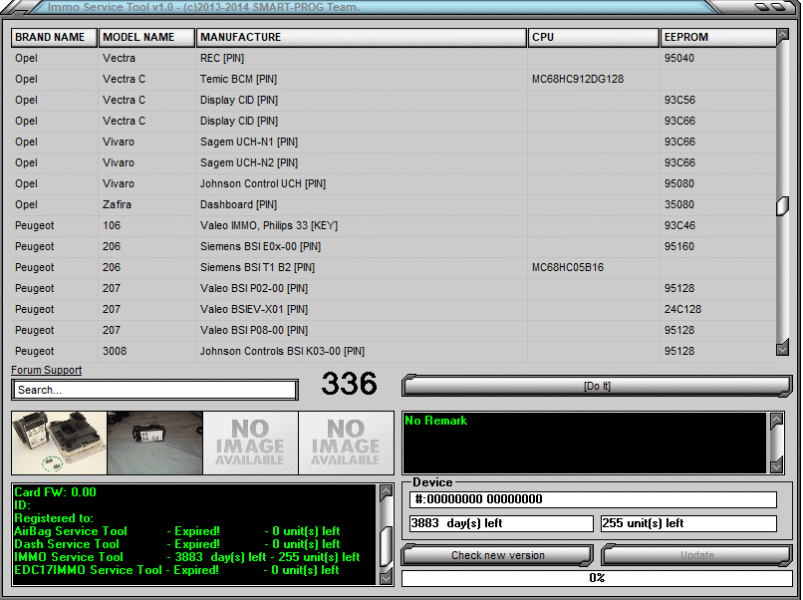Screen dimensions: 803x600
Task: Click the remark box scroll-up arrow
Action: click(x=776, y=420)
